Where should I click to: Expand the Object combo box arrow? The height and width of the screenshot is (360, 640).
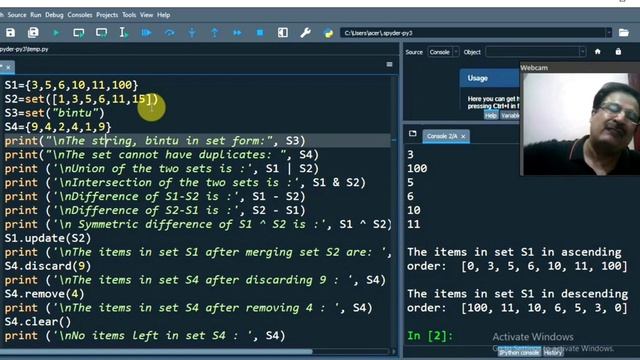click(582, 52)
